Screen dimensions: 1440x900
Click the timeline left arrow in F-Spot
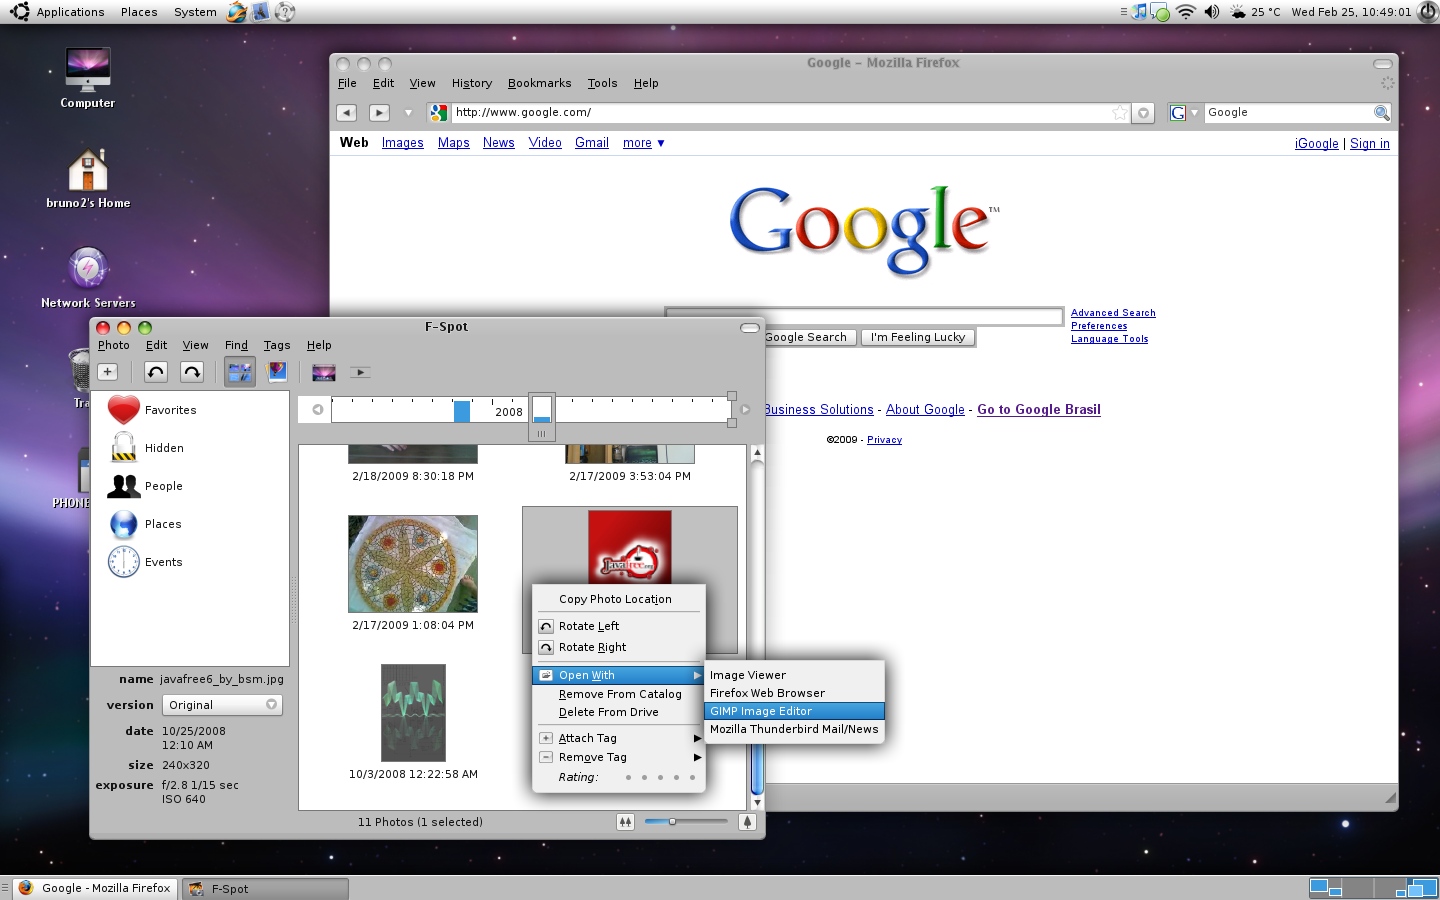tap(317, 409)
